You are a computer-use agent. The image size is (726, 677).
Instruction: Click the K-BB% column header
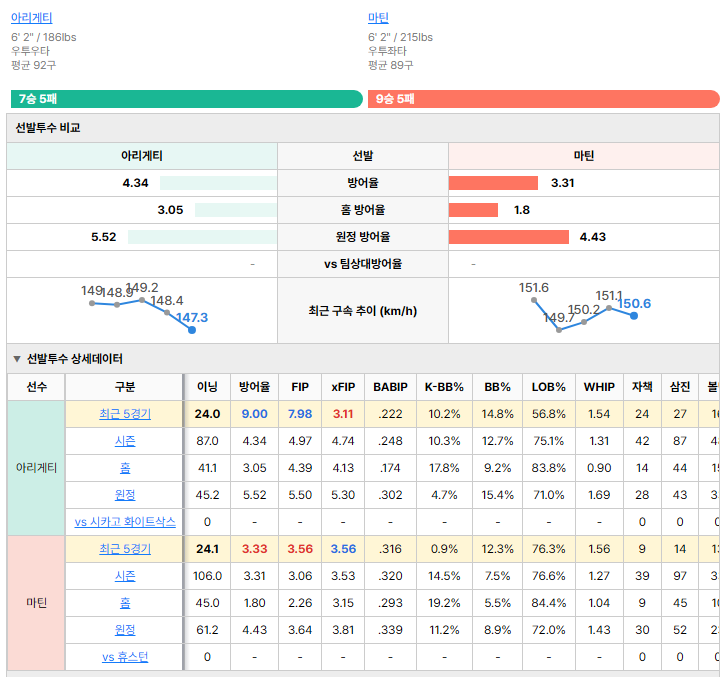[444, 387]
